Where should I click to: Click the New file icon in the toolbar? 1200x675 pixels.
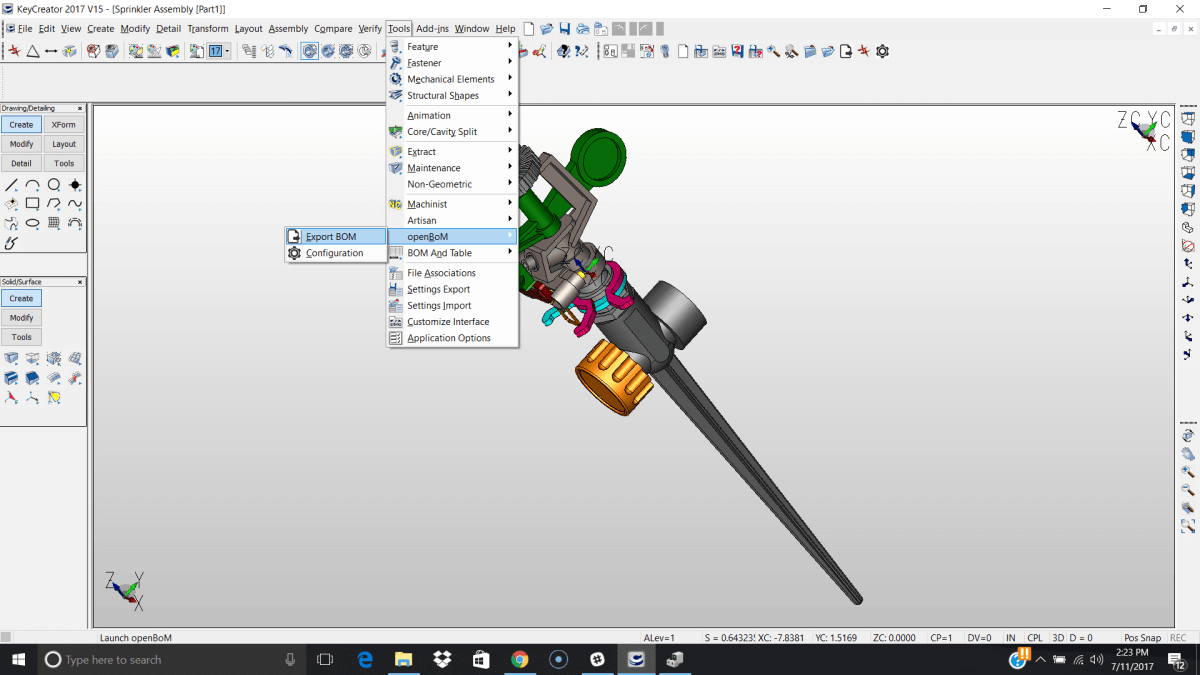click(530, 29)
